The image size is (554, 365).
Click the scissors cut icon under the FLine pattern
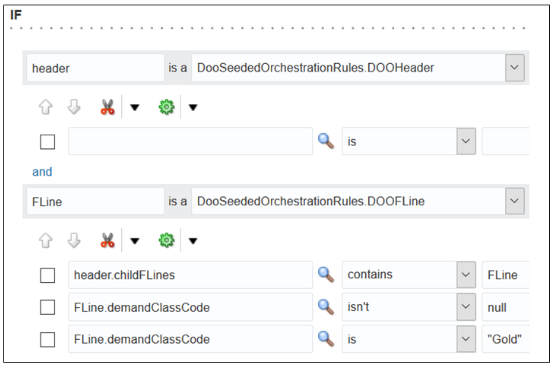107,240
